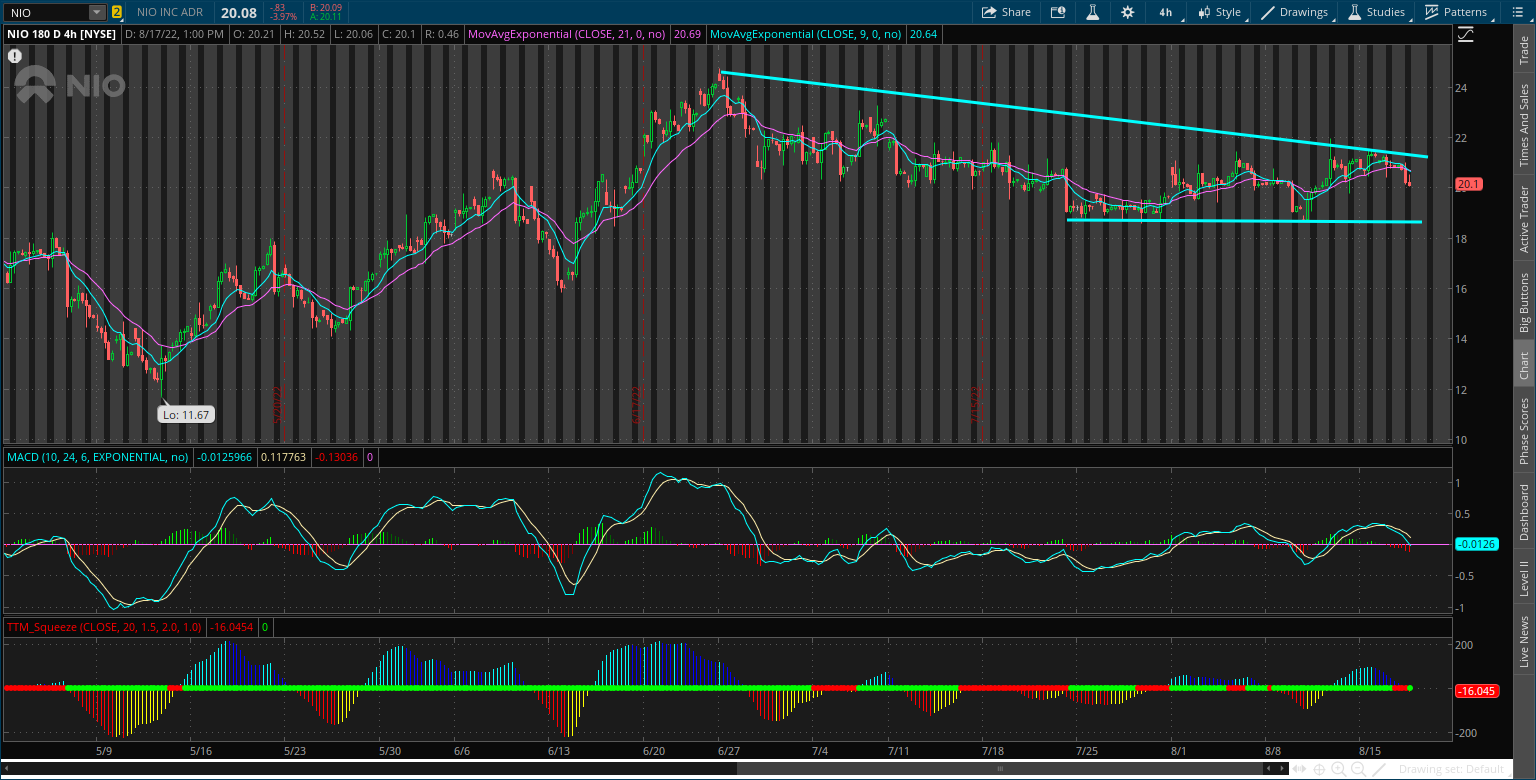Image resolution: width=1536 pixels, height=780 pixels.
Task: Click the horizontal chart scrollbar thumb
Action: (x=1002, y=769)
